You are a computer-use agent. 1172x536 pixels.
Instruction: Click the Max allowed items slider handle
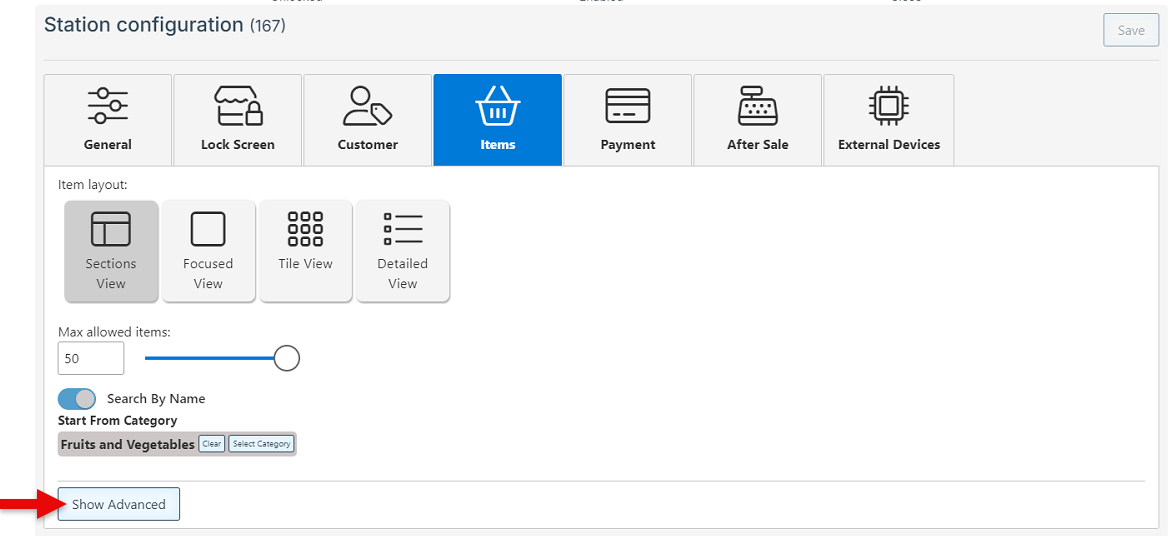[287, 358]
